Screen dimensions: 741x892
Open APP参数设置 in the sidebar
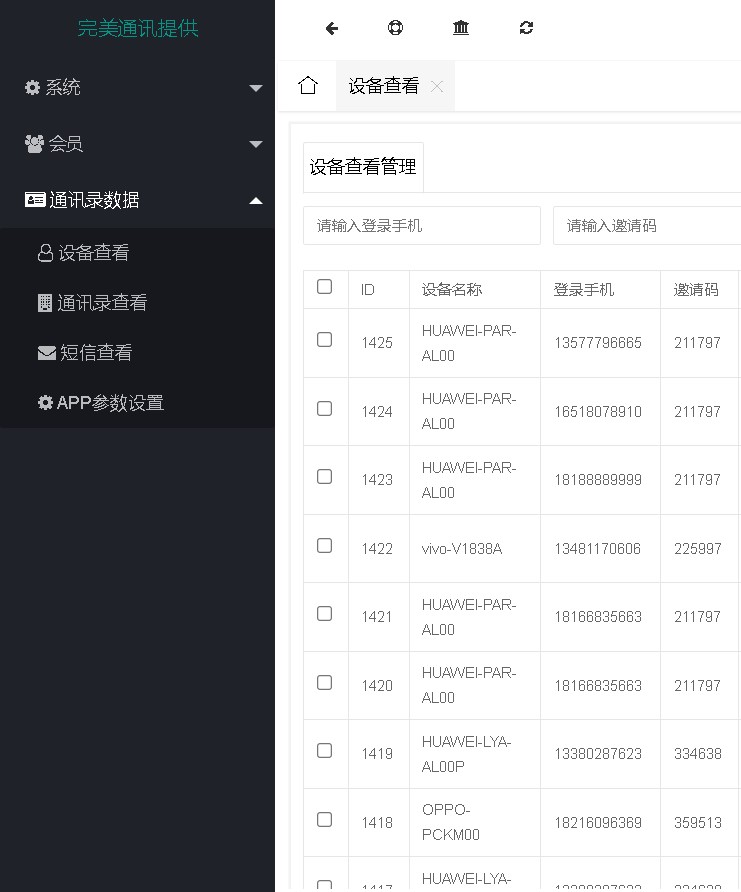coord(137,403)
